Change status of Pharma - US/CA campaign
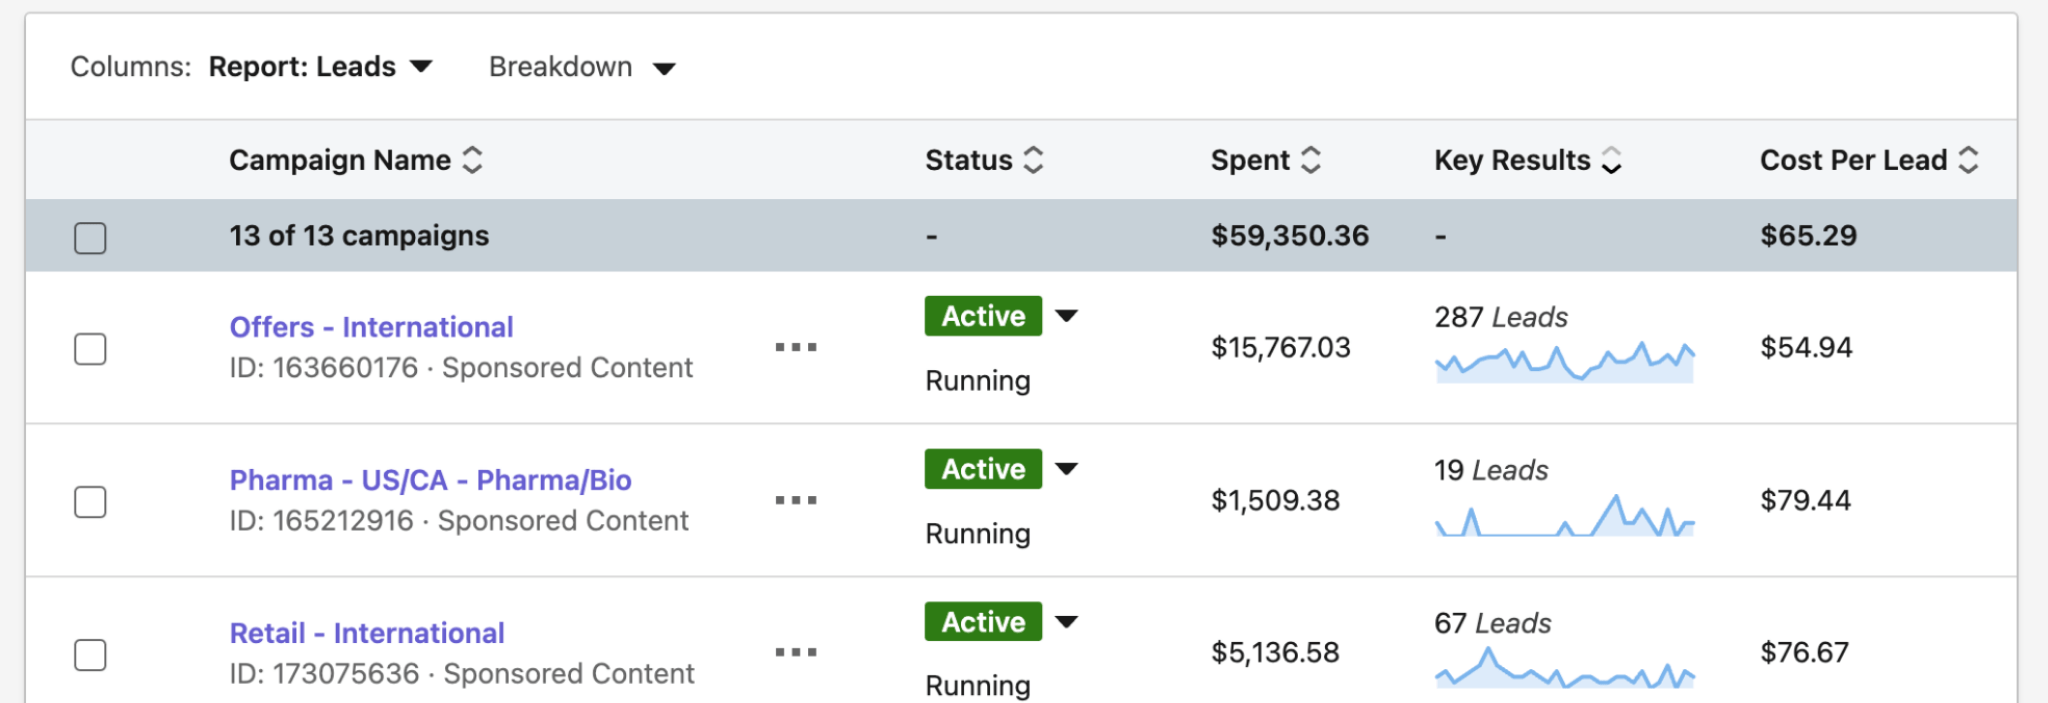Viewport: 2048px width, 703px height. coord(1067,469)
